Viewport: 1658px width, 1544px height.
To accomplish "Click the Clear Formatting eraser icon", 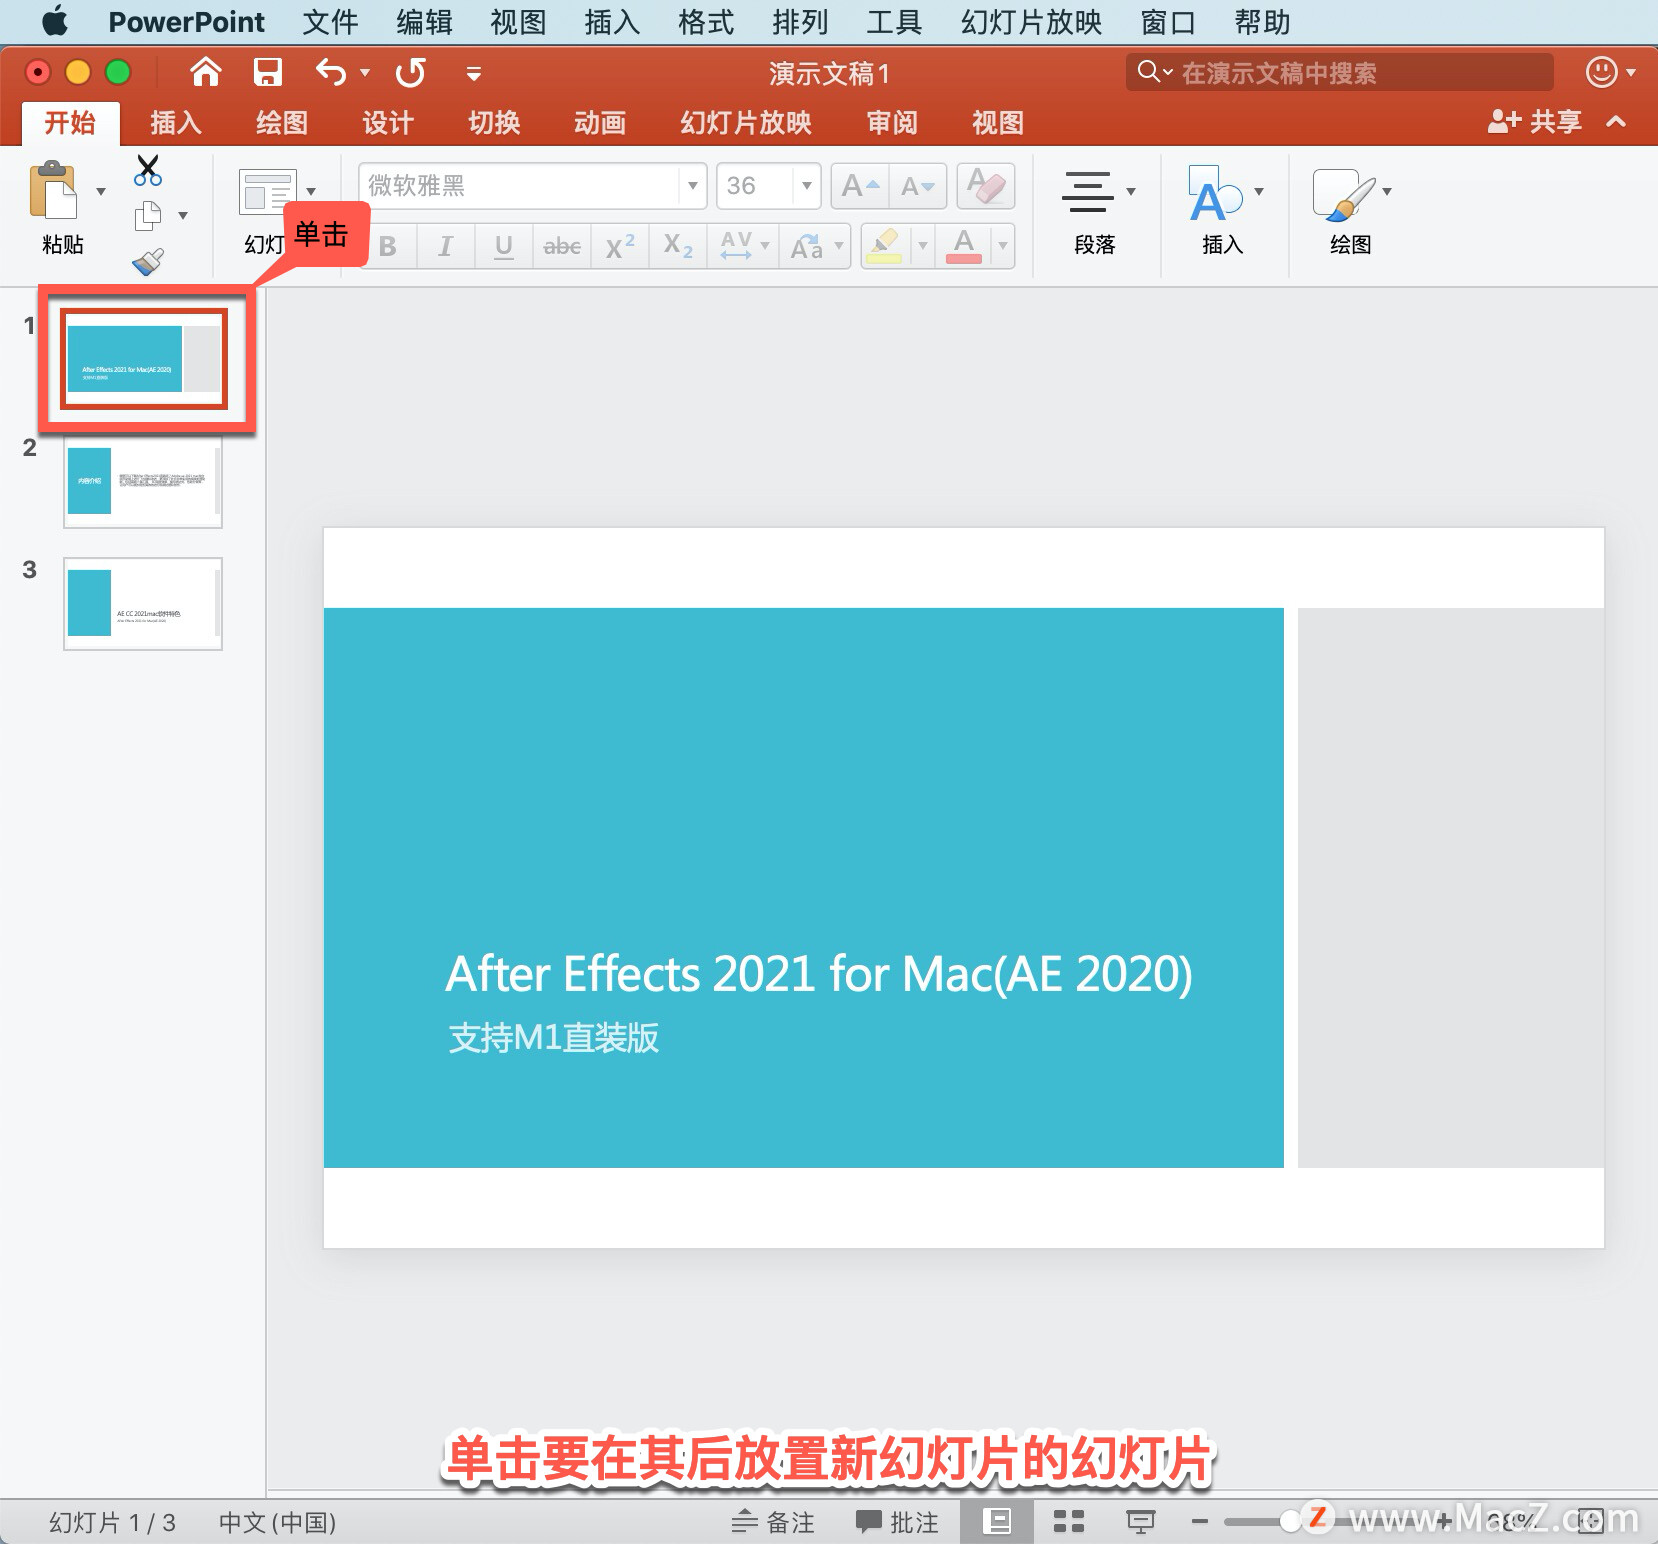I will pyautogui.click(x=986, y=186).
